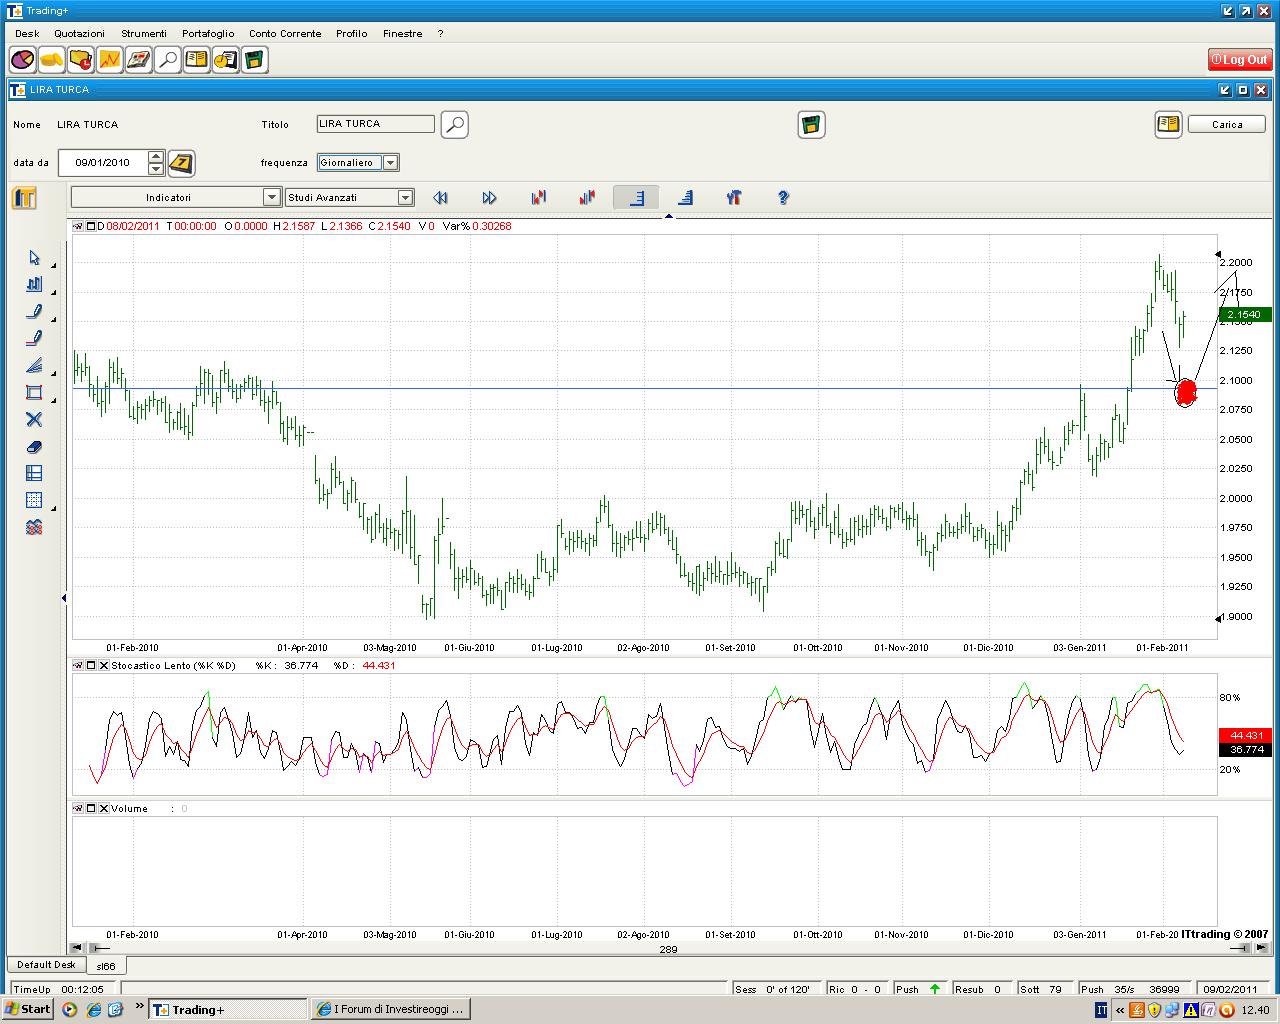This screenshot has width=1280, height=1024.
Task: Click the double right arrow forward icon
Action: [489, 198]
